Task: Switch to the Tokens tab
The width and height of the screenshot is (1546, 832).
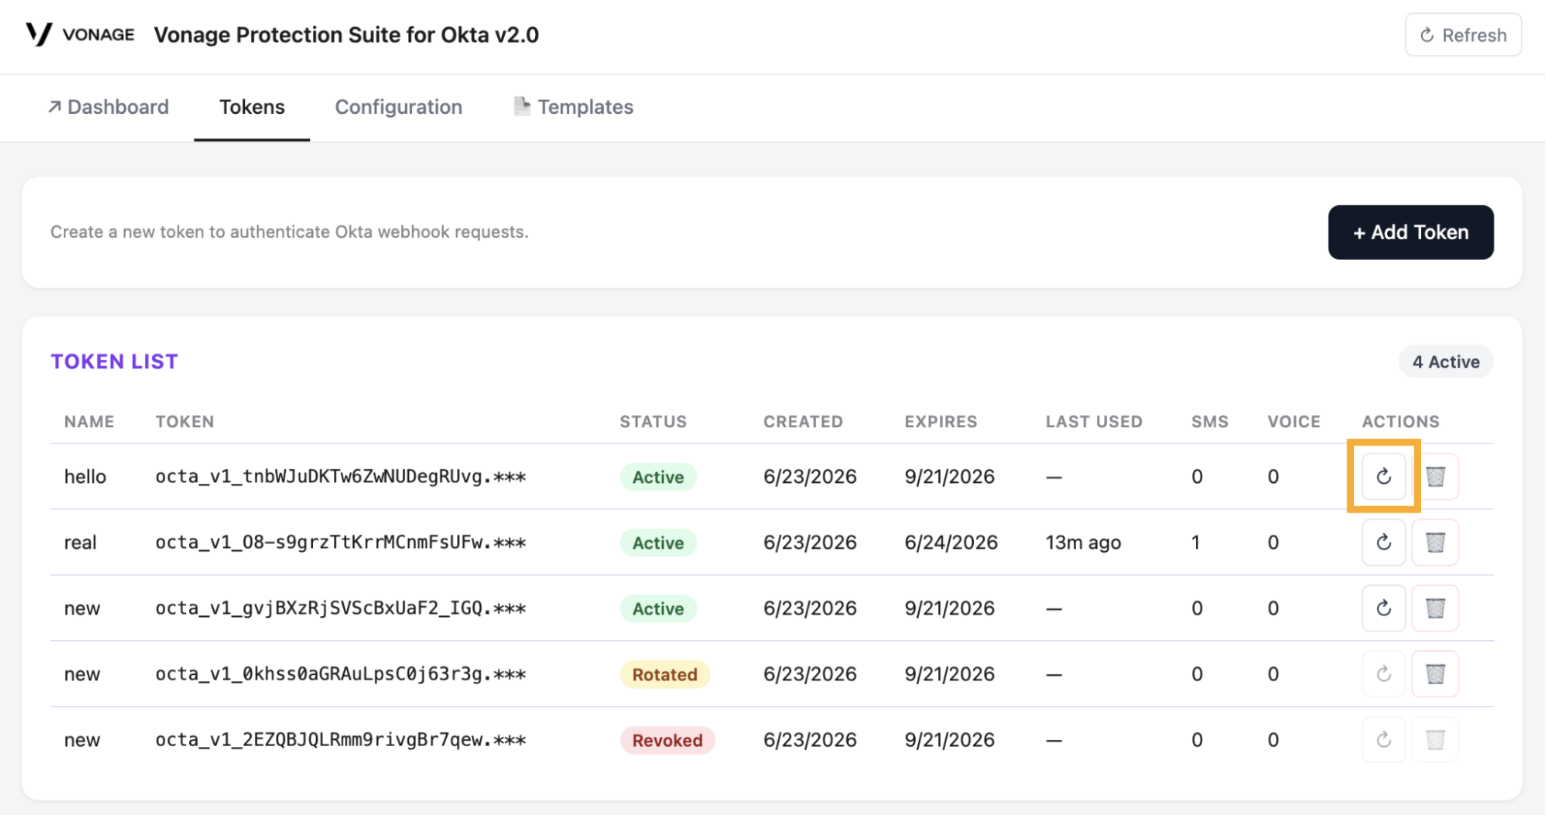Action: pos(252,107)
